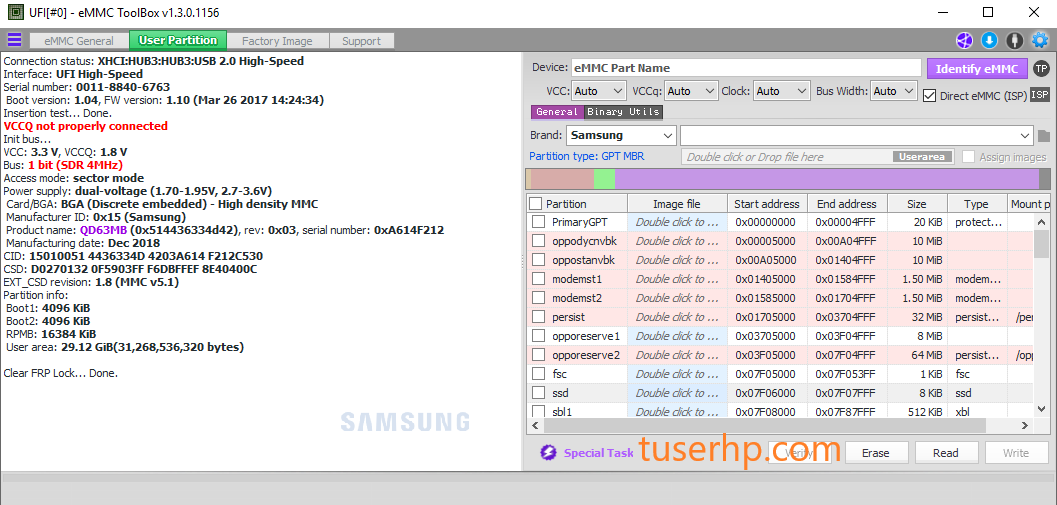Viewport: 1057px width, 505px height.
Task: Select the User Partition tab
Action: coord(178,40)
